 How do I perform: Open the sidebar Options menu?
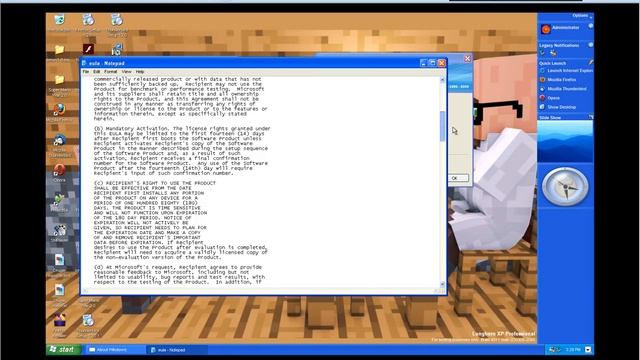[x=582, y=16]
